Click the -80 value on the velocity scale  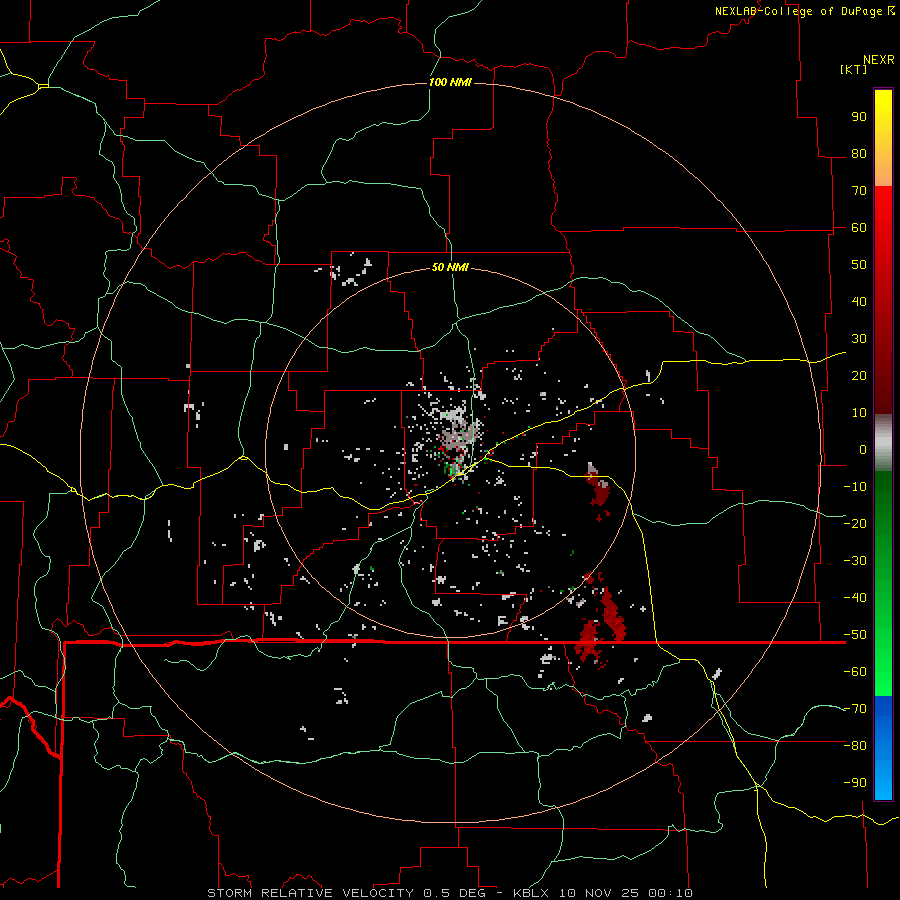click(x=855, y=746)
